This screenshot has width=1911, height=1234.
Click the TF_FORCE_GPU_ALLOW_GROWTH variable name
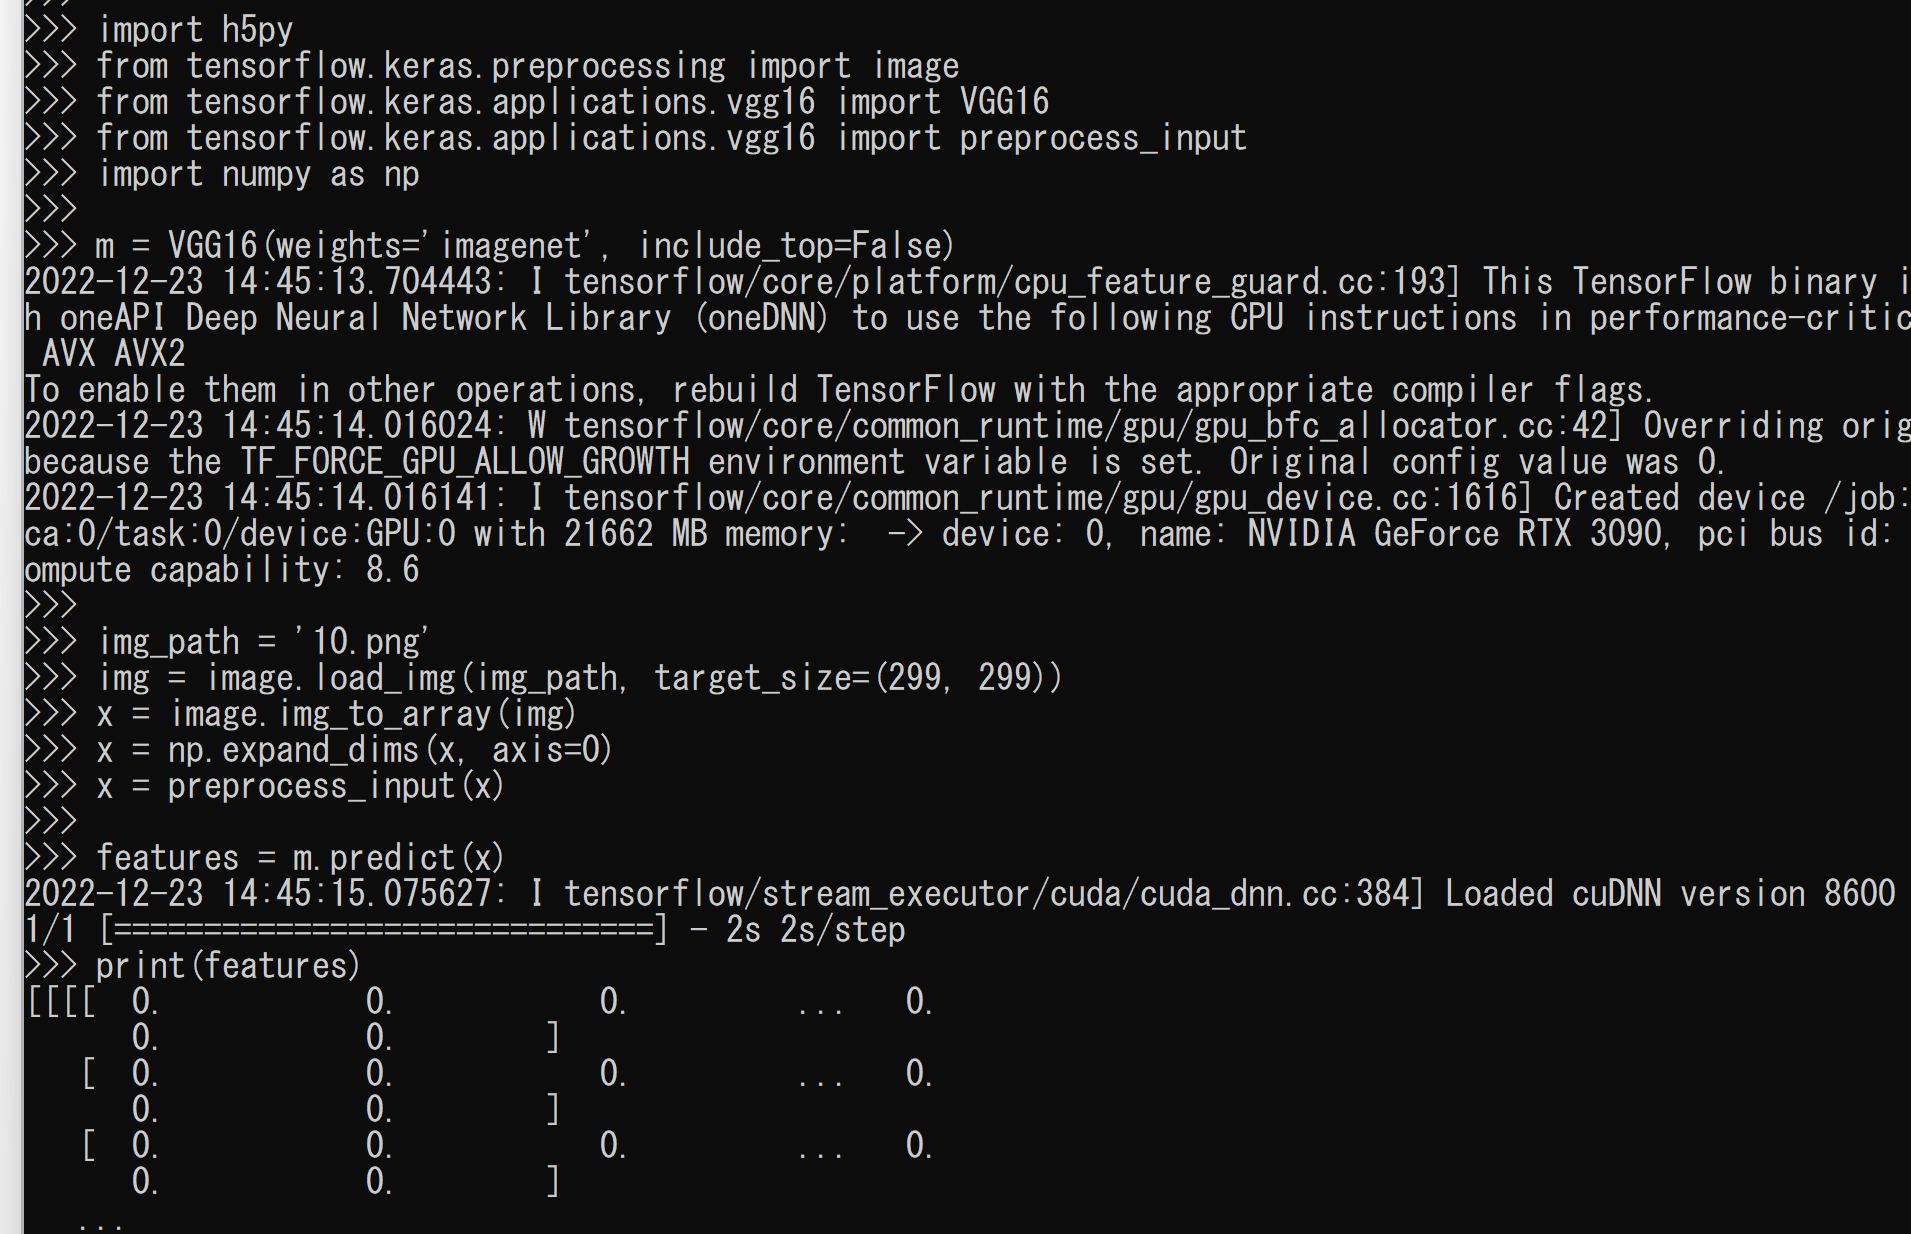pos(465,462)
